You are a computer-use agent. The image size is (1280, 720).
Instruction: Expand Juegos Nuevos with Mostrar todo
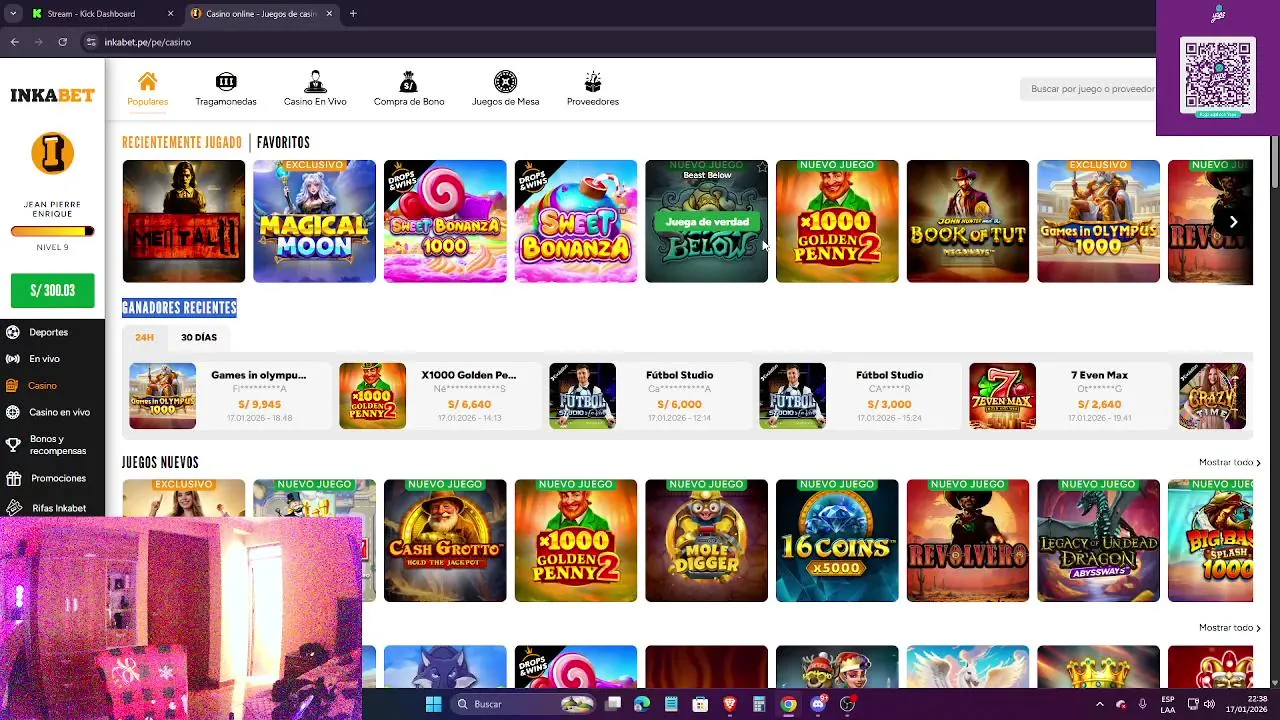point(1229,463)
